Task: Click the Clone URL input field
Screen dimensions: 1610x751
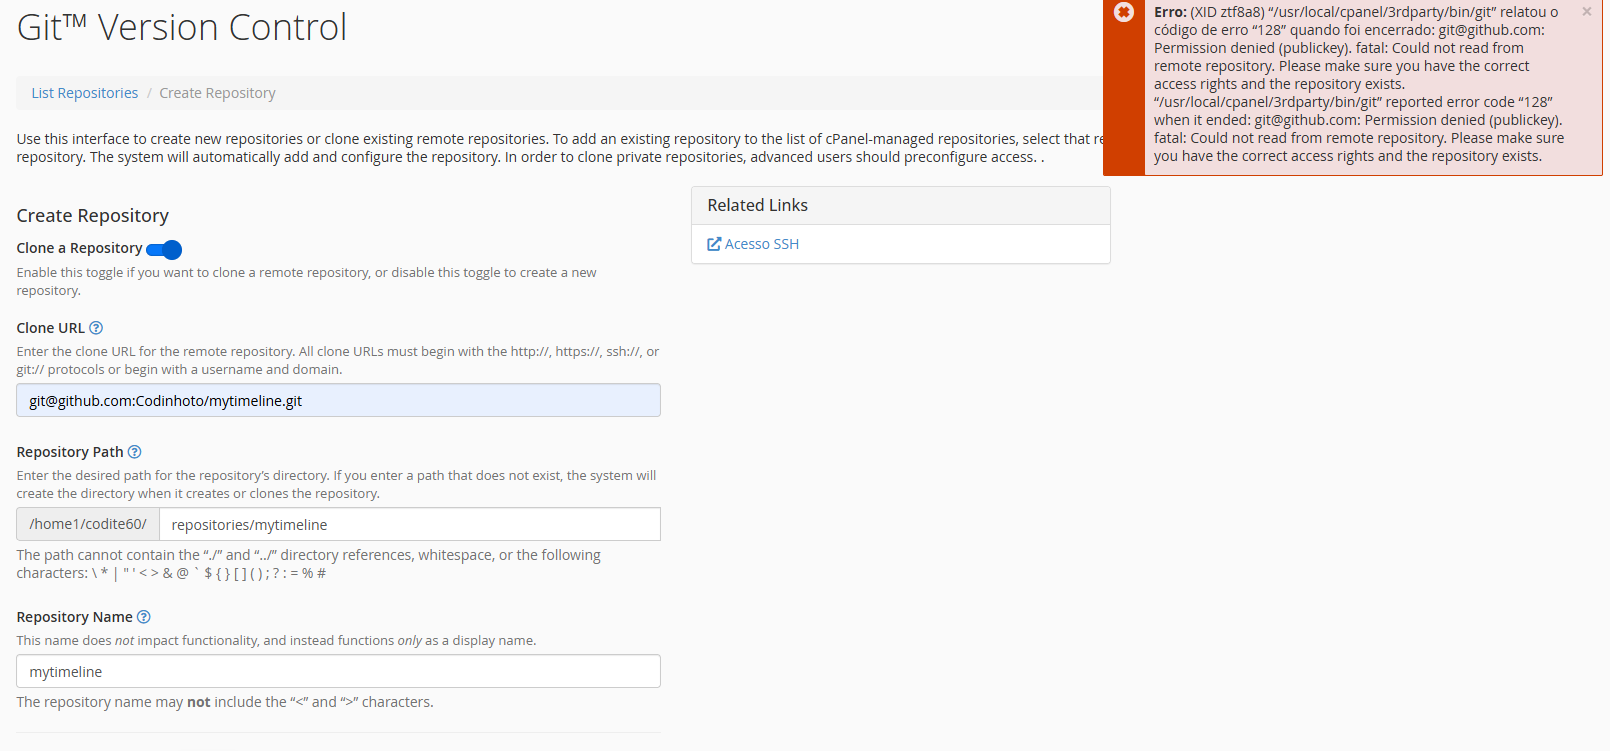Action: pyautogui.click(x=338, y=400)
